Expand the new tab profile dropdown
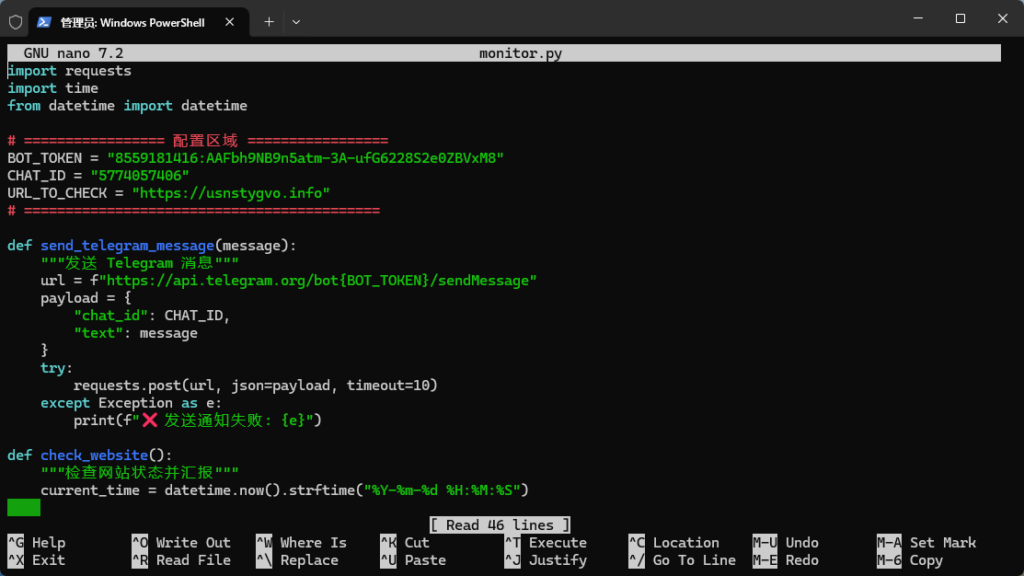 pyautogui.click(x=296, y=21)
